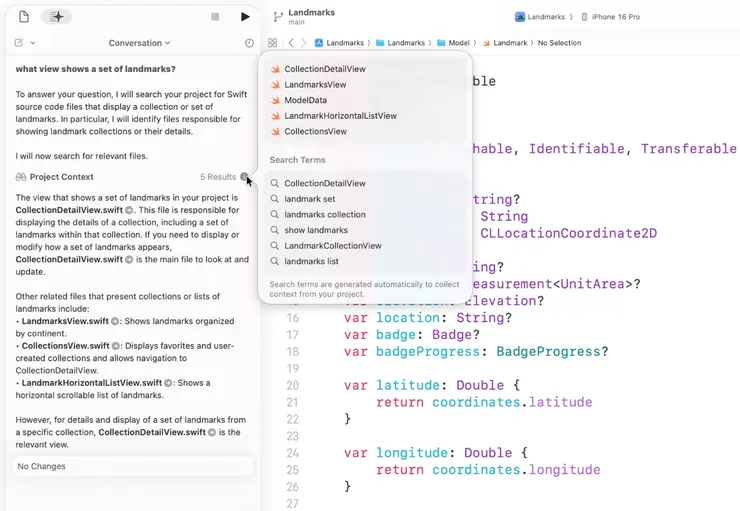This screenshot has width=740, height=511.
Task: Open the related items grid icon
Action: click(x=272, y=43)
